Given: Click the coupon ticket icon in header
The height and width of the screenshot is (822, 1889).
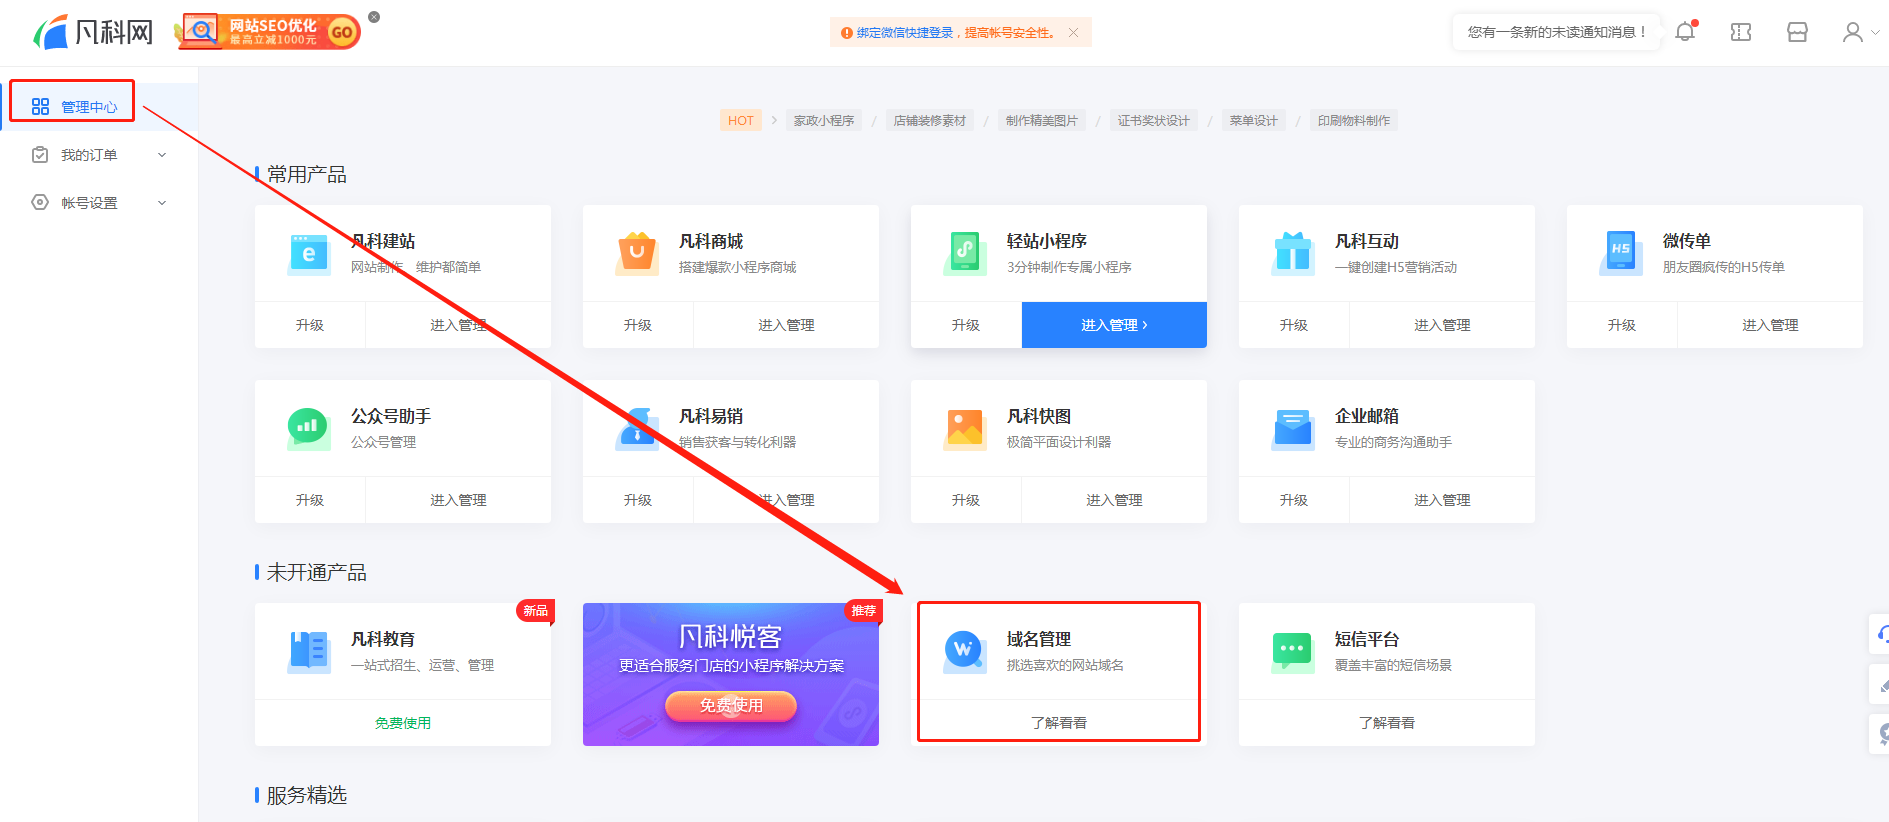Looking at the screenshot, I should (1741, 32).
